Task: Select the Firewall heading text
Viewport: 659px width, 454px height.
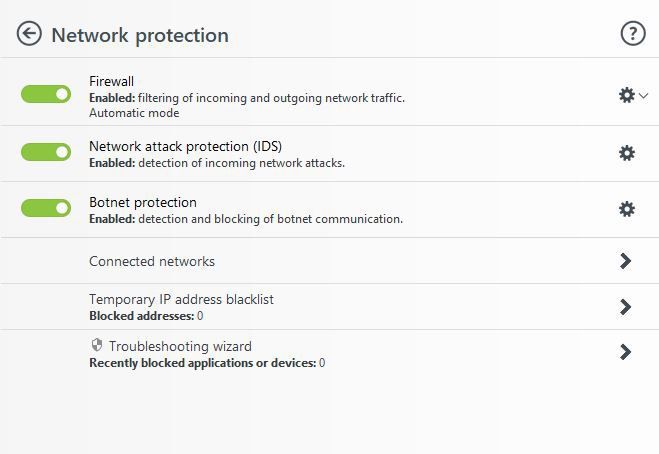Action: [x=111, y=81]
